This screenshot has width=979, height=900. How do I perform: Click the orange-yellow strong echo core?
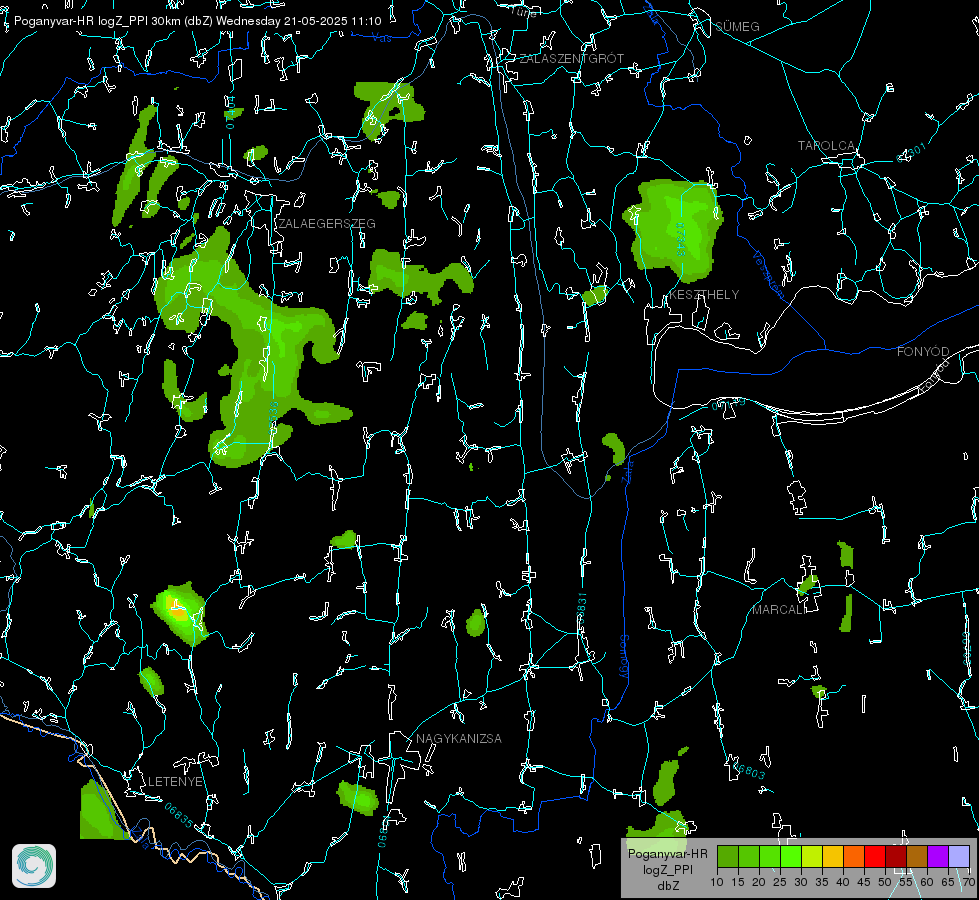point(177,611)
